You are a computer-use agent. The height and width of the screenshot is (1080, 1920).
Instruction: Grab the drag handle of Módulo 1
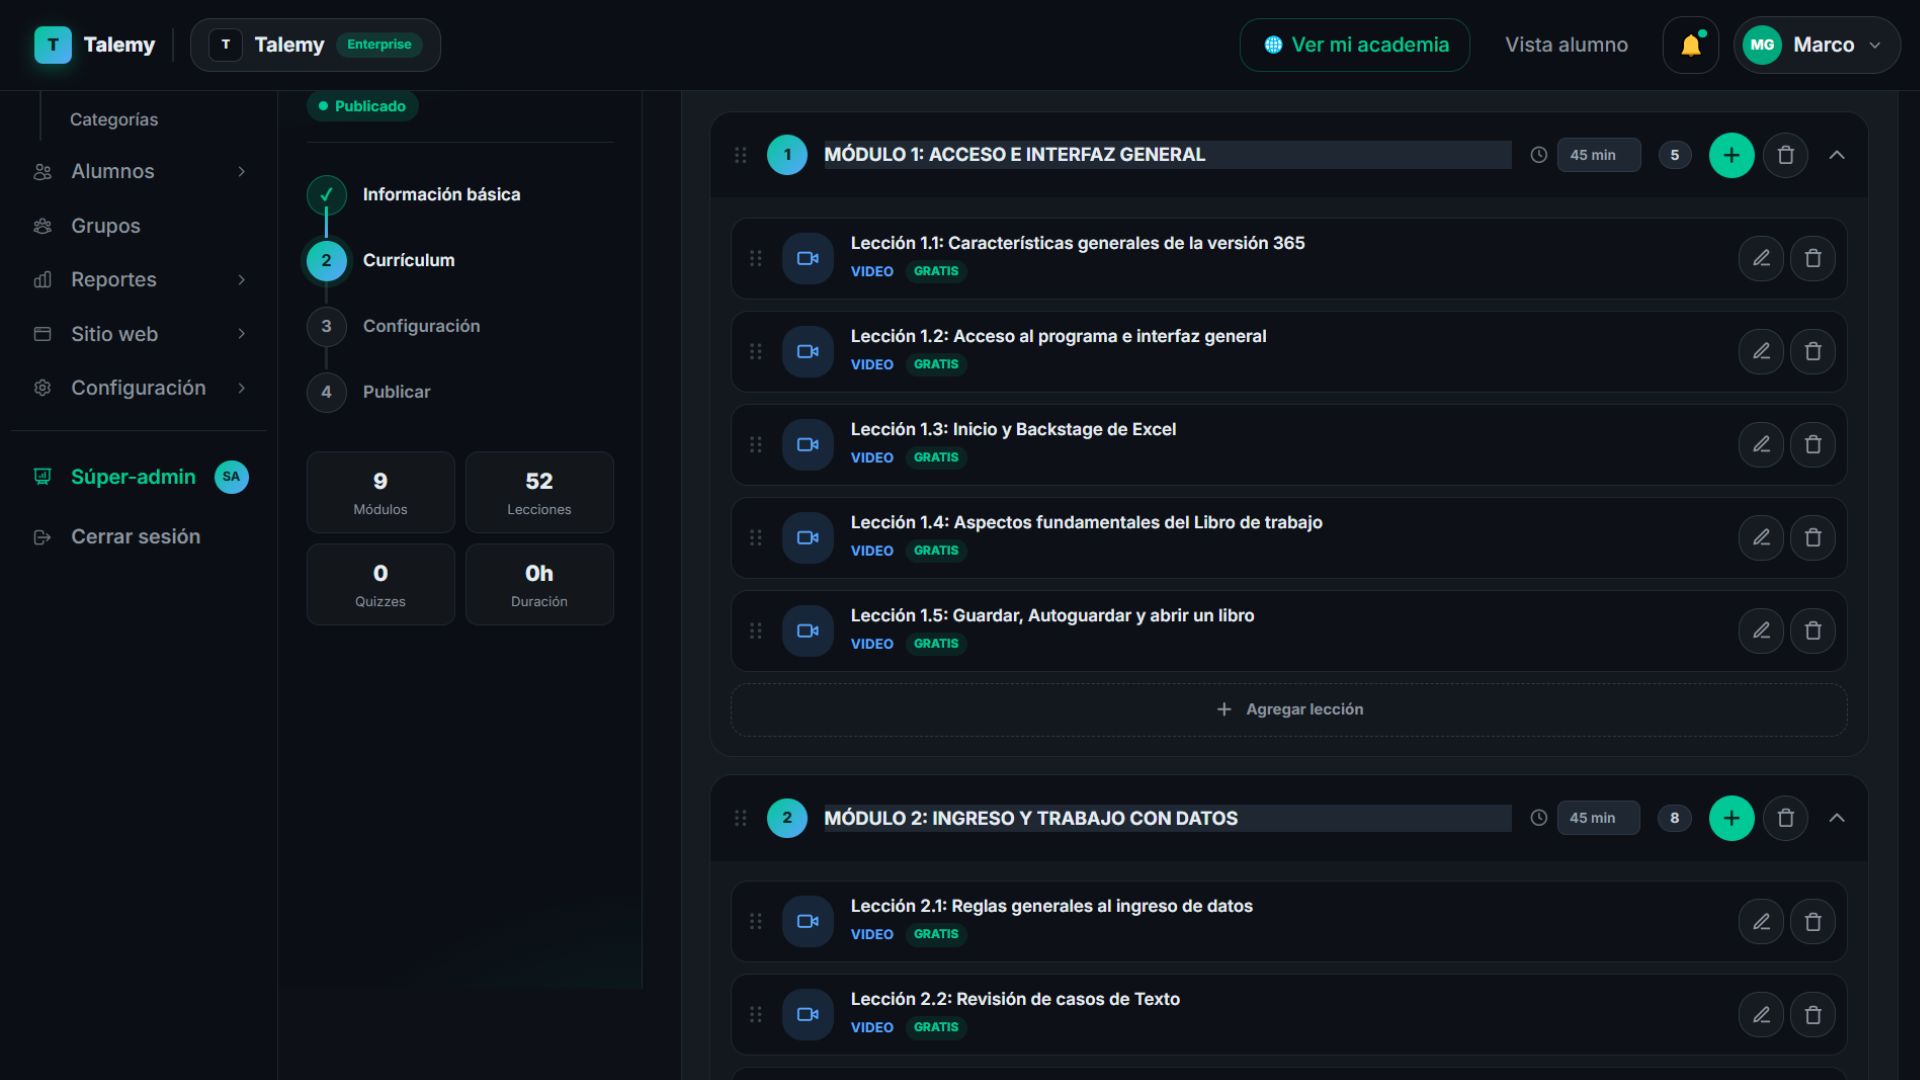[740, 155]
